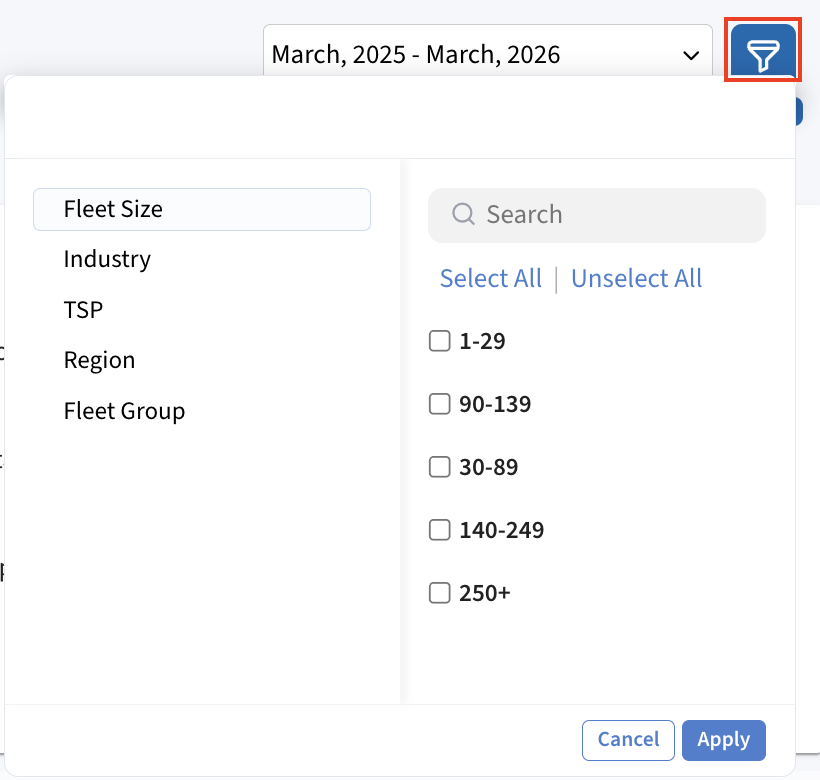Screen dimensions: 820x780
Task: Select the 250+ fleet size checkbox
Action: [439, 593]
